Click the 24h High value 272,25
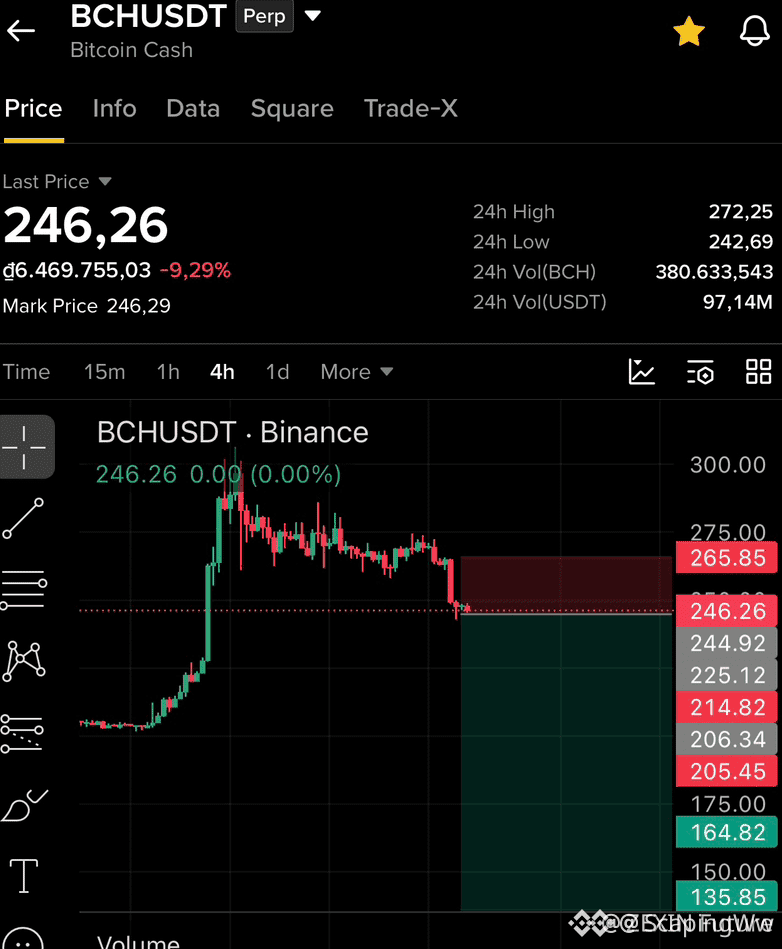Viewport: 782px width, 949px height. (740, 212)
